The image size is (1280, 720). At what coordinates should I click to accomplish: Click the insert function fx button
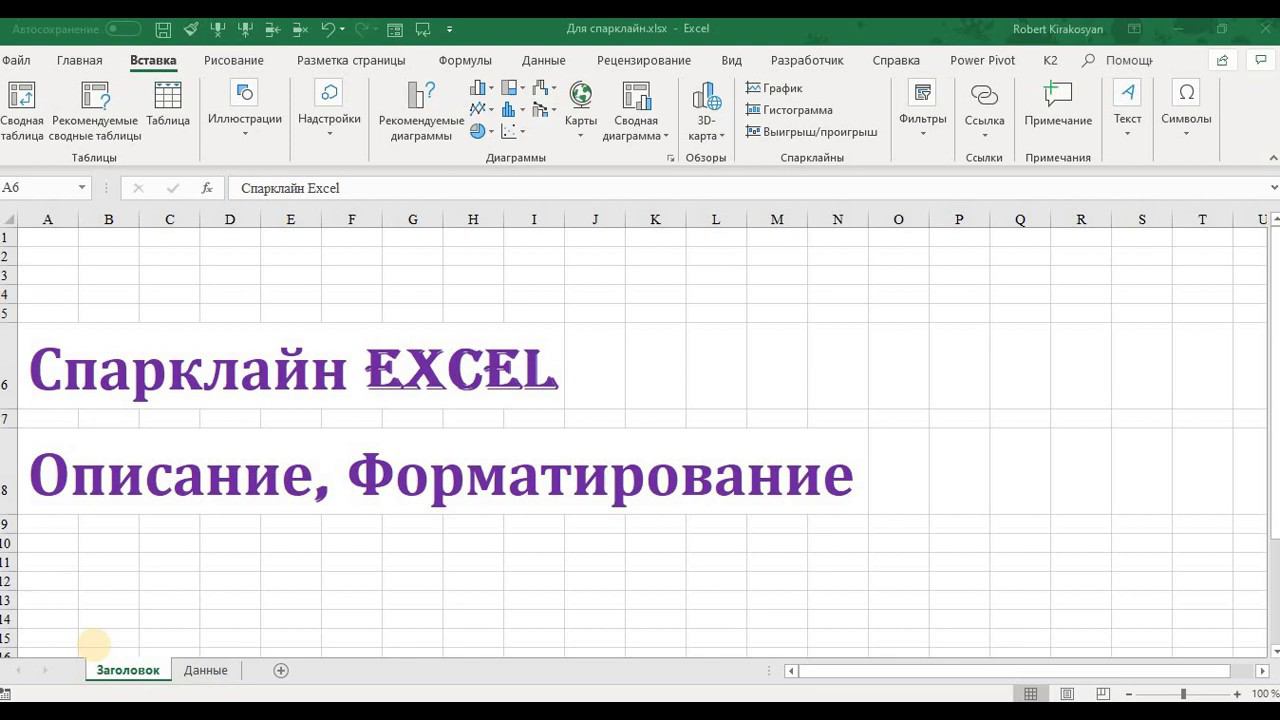click(x=207, y=188)
